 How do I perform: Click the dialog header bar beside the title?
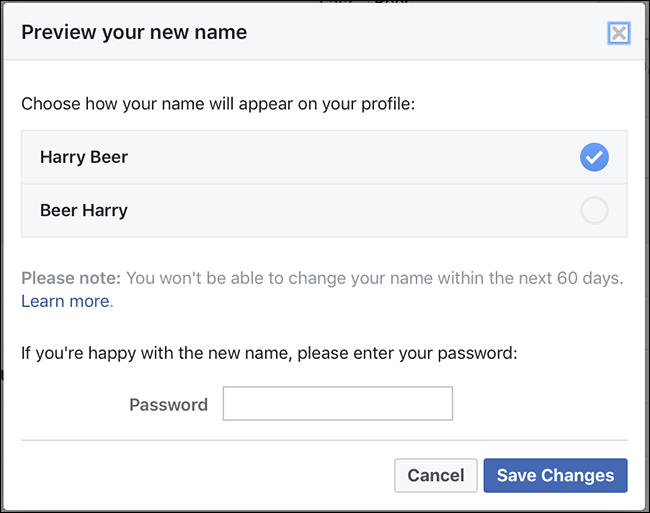pos(427,32)
